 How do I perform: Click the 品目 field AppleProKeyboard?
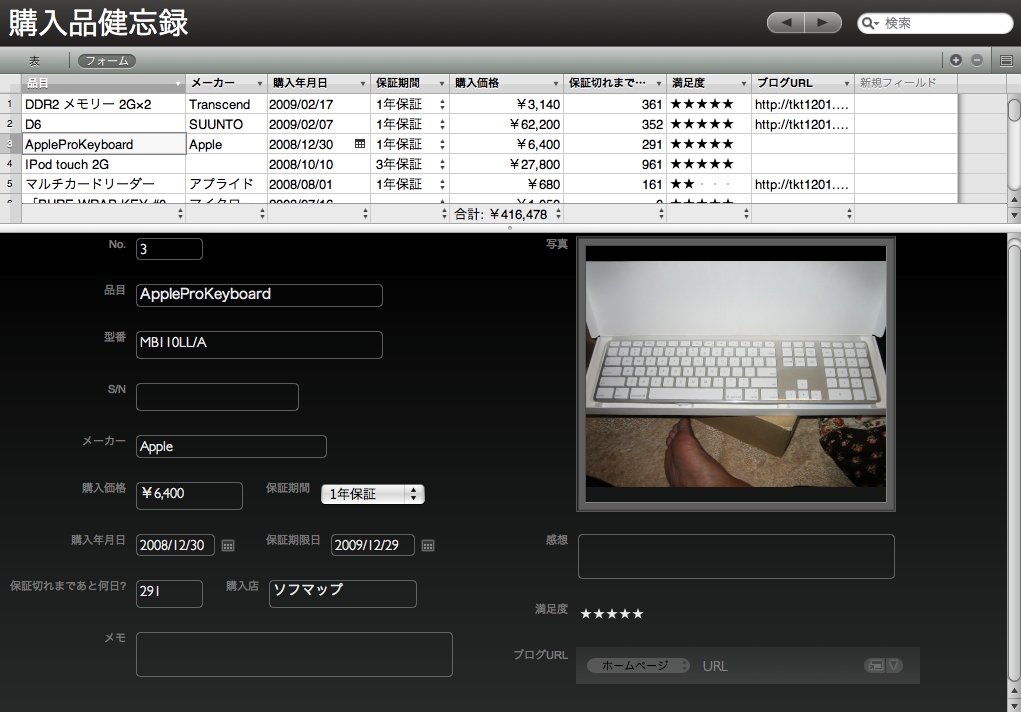259,295
